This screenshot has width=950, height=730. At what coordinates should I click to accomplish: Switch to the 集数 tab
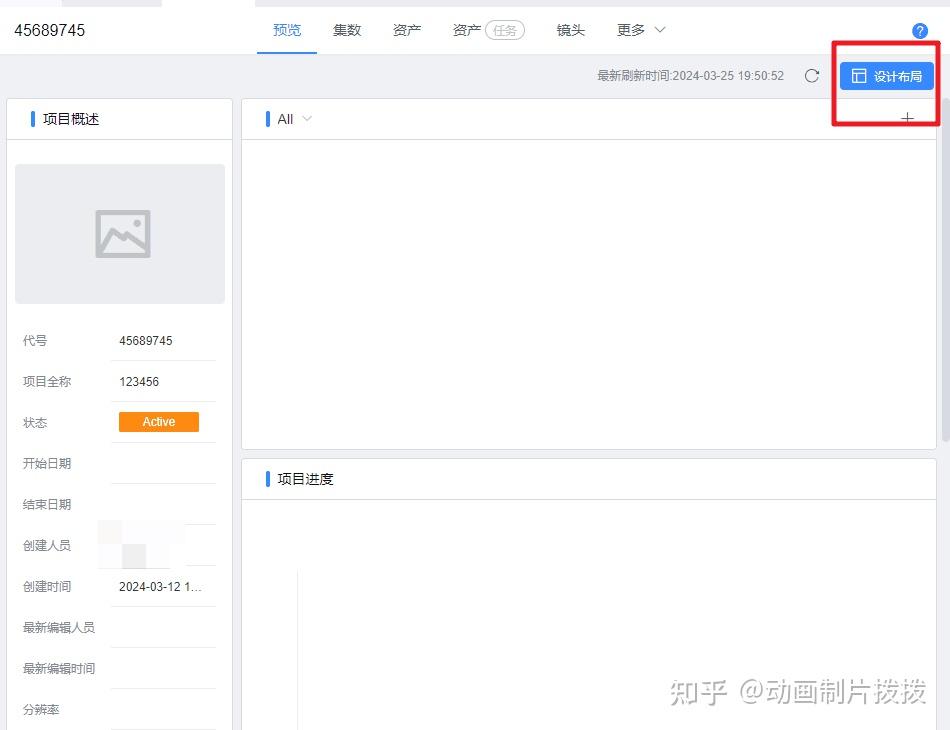[347, 30]
